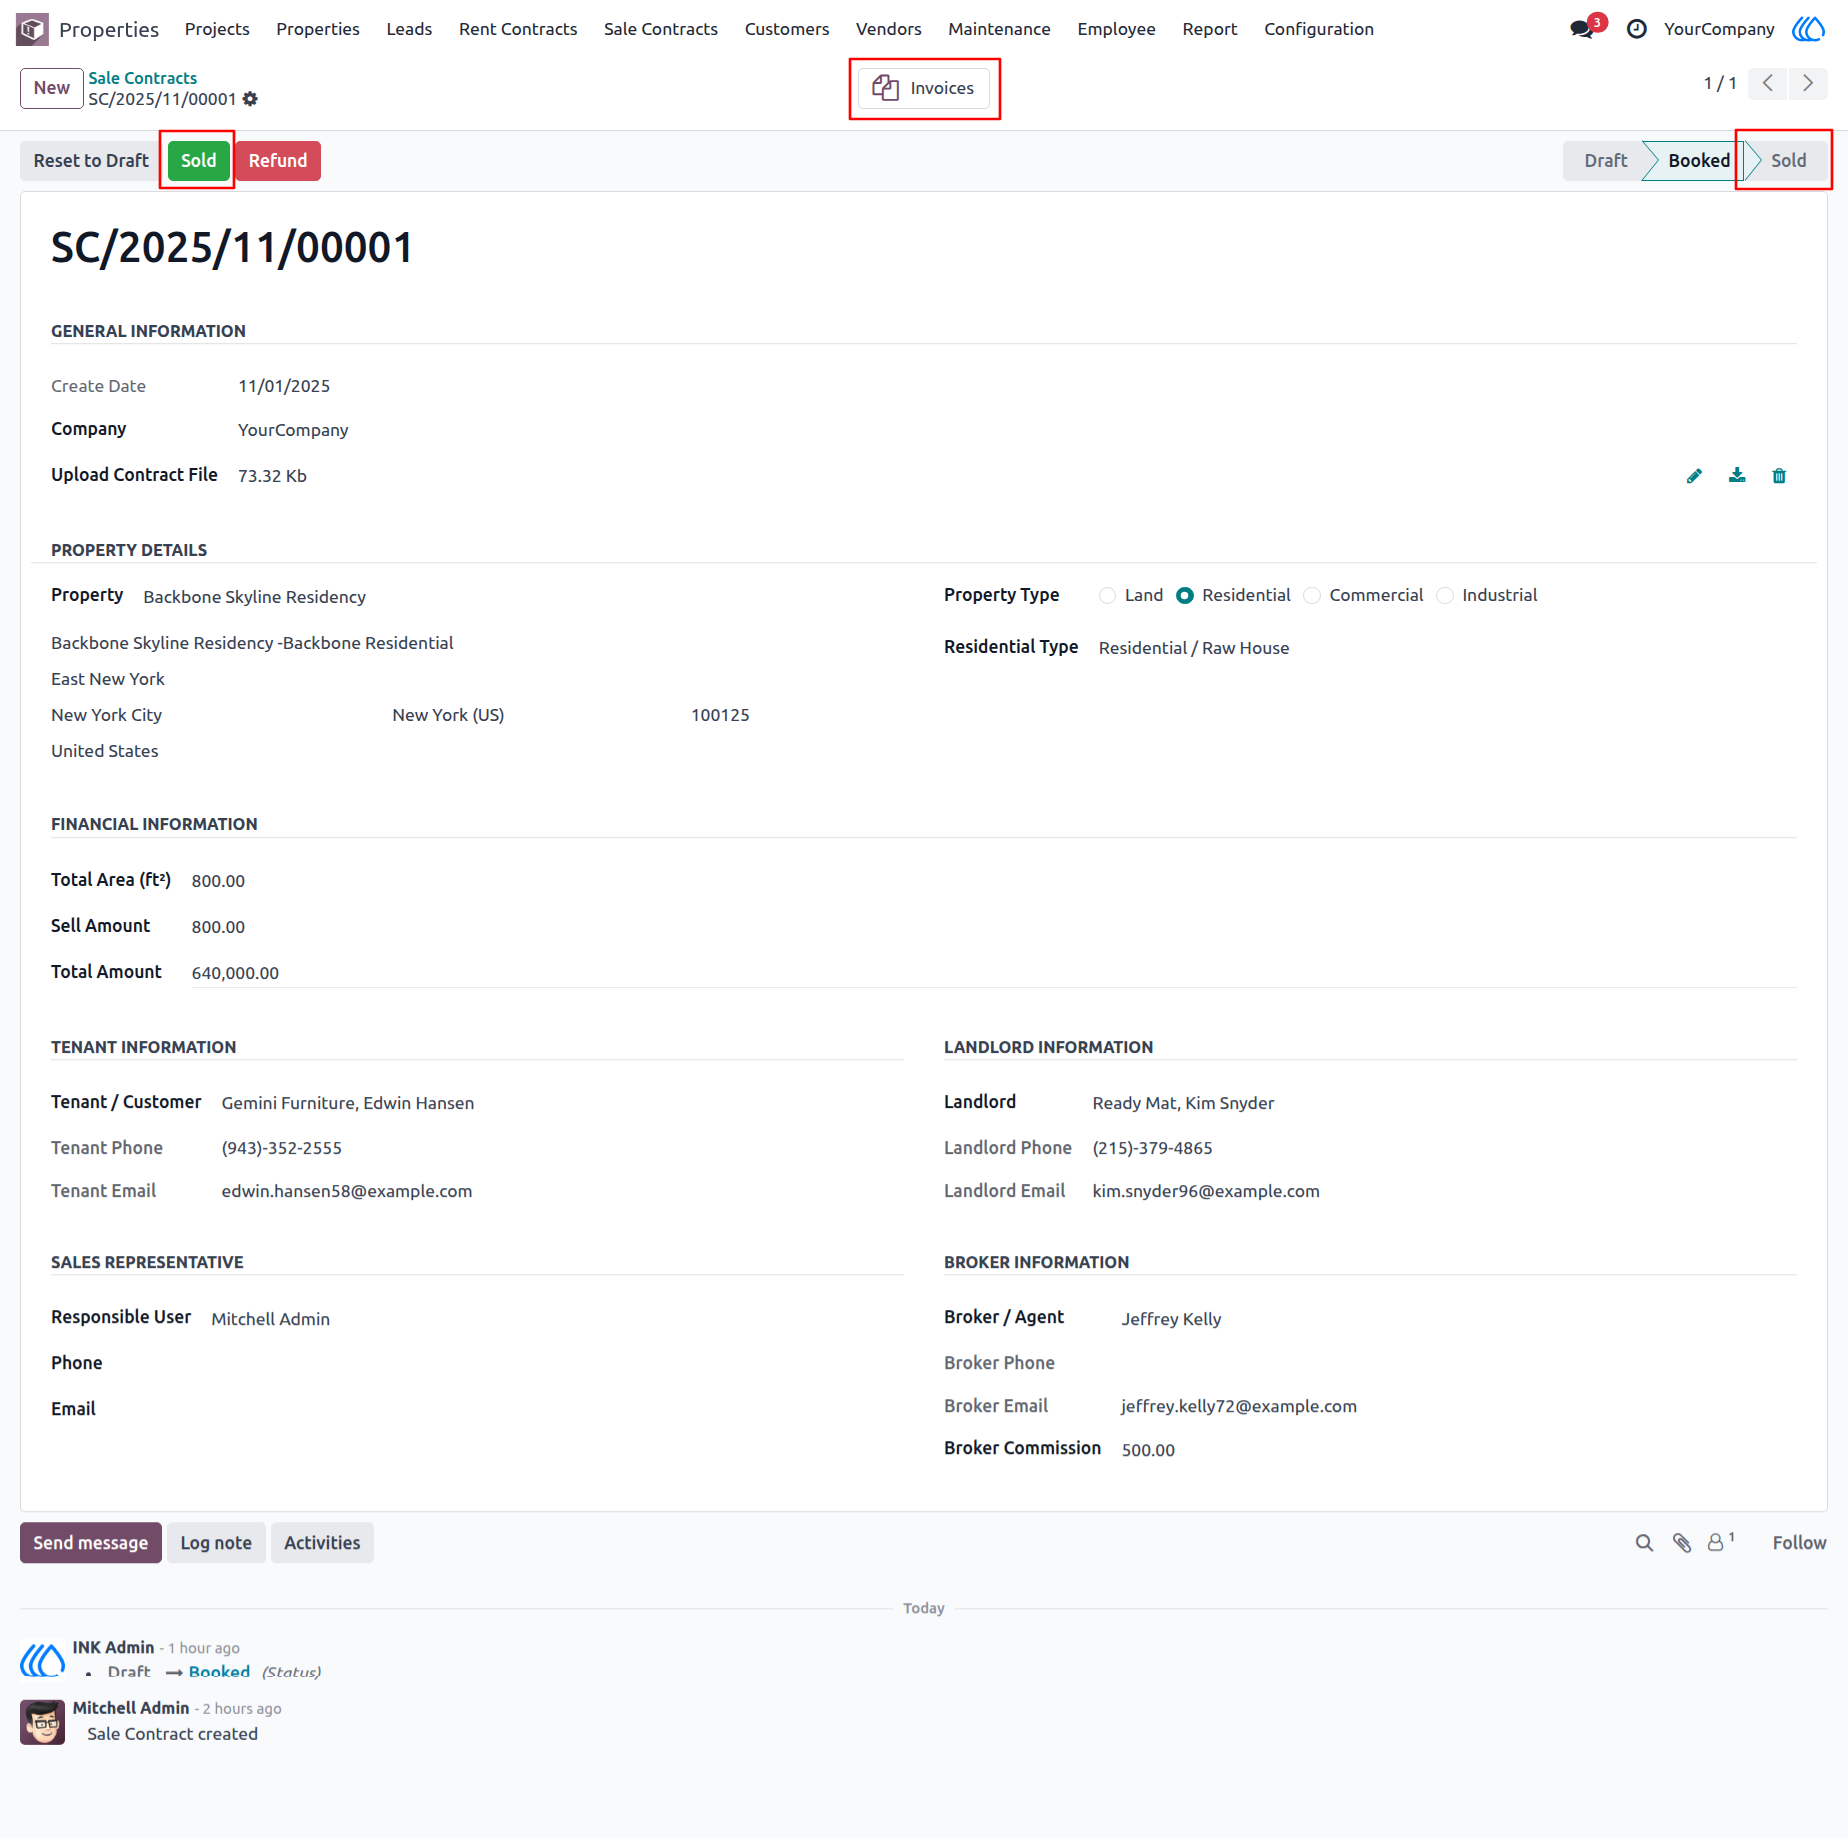
Task: Click INK Admin avatar in chatter log
Action: pyautogui.click(x=42, y=1659)
